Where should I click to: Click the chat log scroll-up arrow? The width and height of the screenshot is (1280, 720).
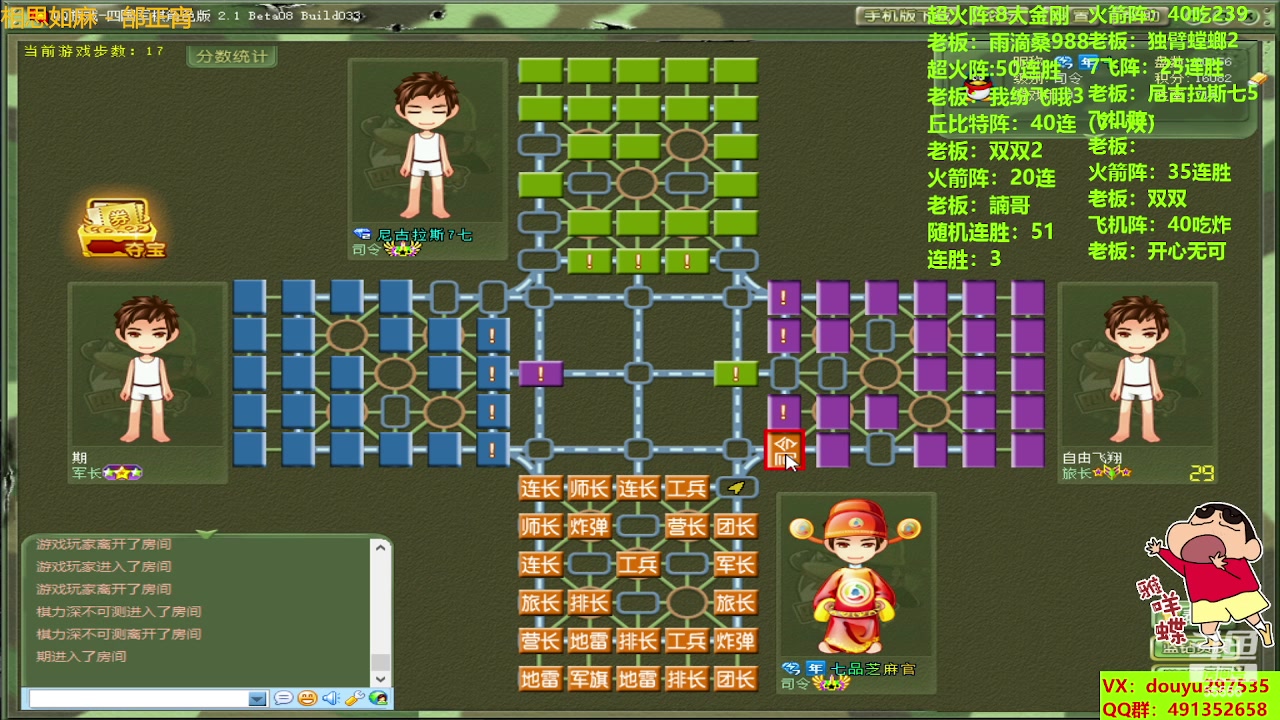coord(380,547)
